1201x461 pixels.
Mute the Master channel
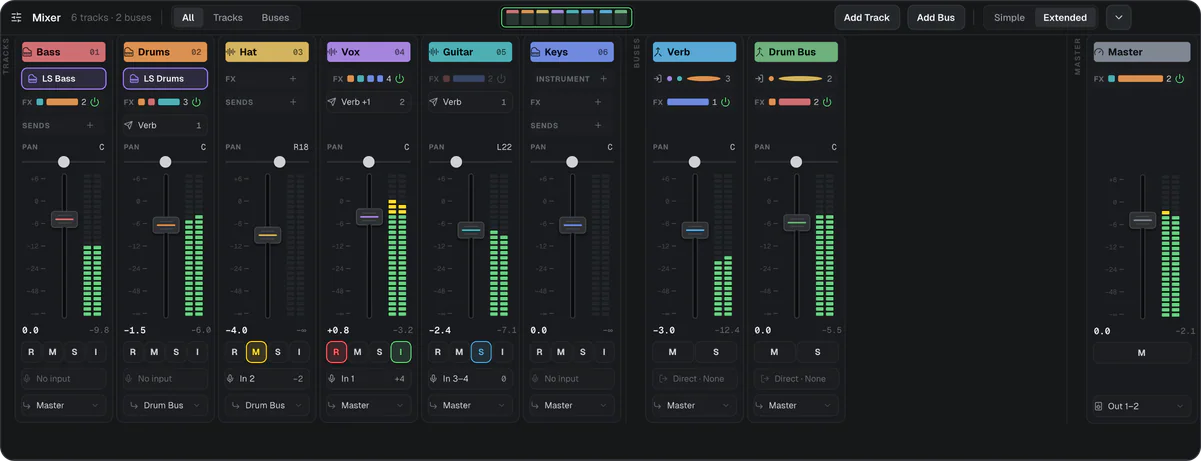(1141, 352)
